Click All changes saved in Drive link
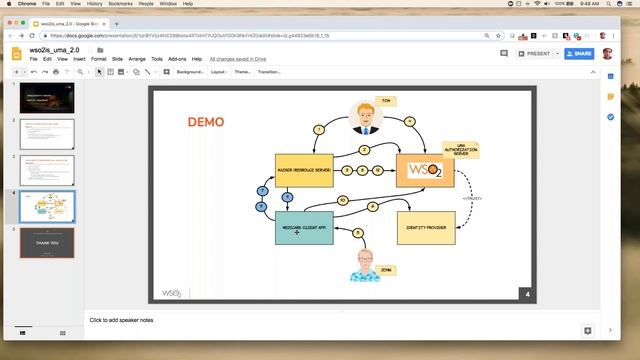 238,59
